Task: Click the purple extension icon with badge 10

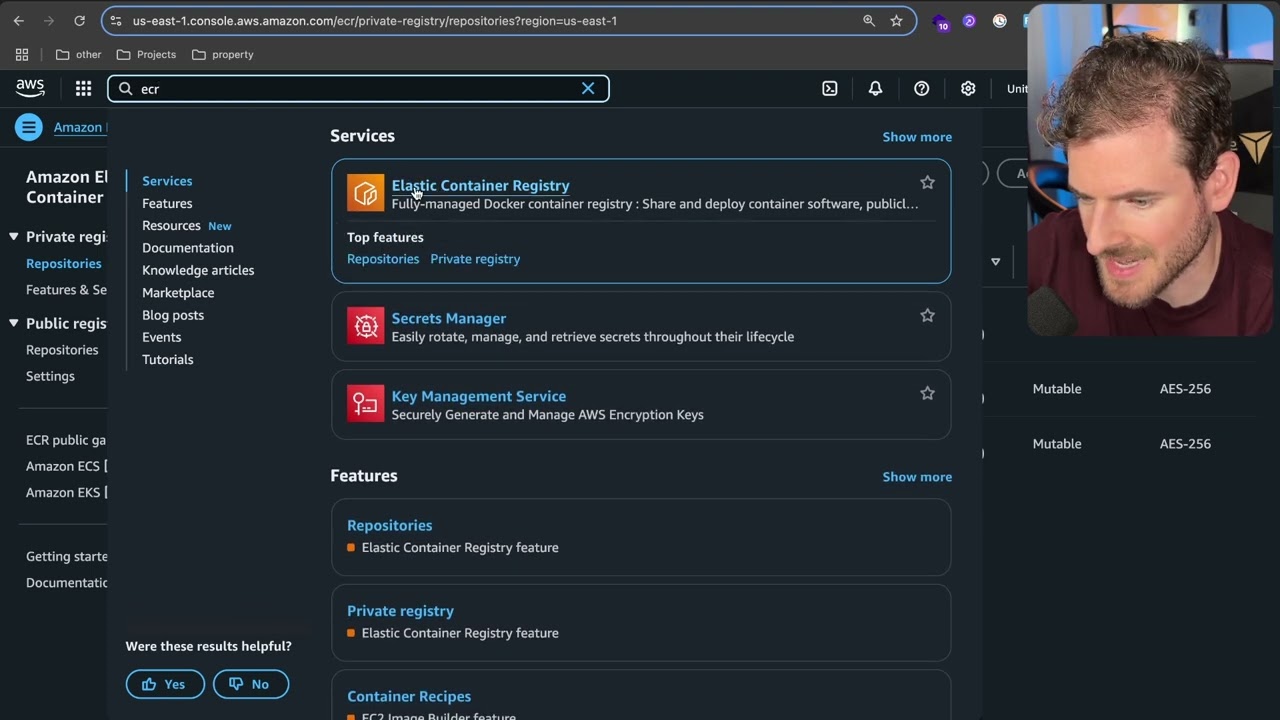Action: pos(940,21)
